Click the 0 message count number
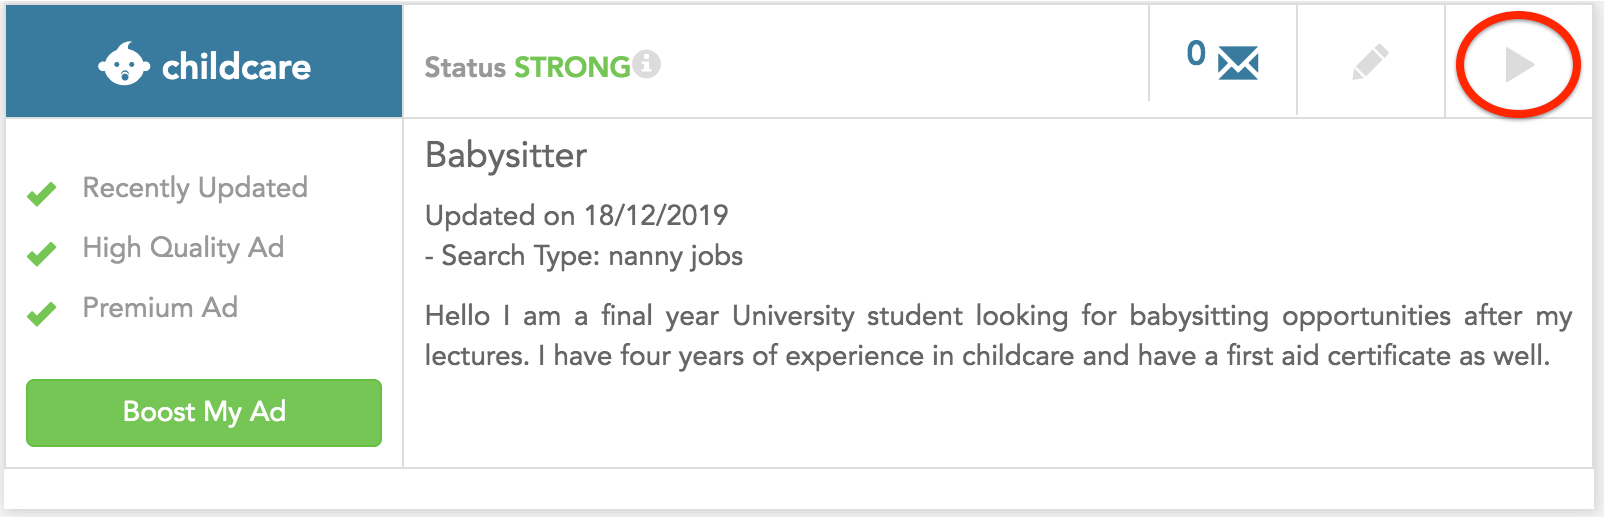1604x517 pixels. [1196, 53]
